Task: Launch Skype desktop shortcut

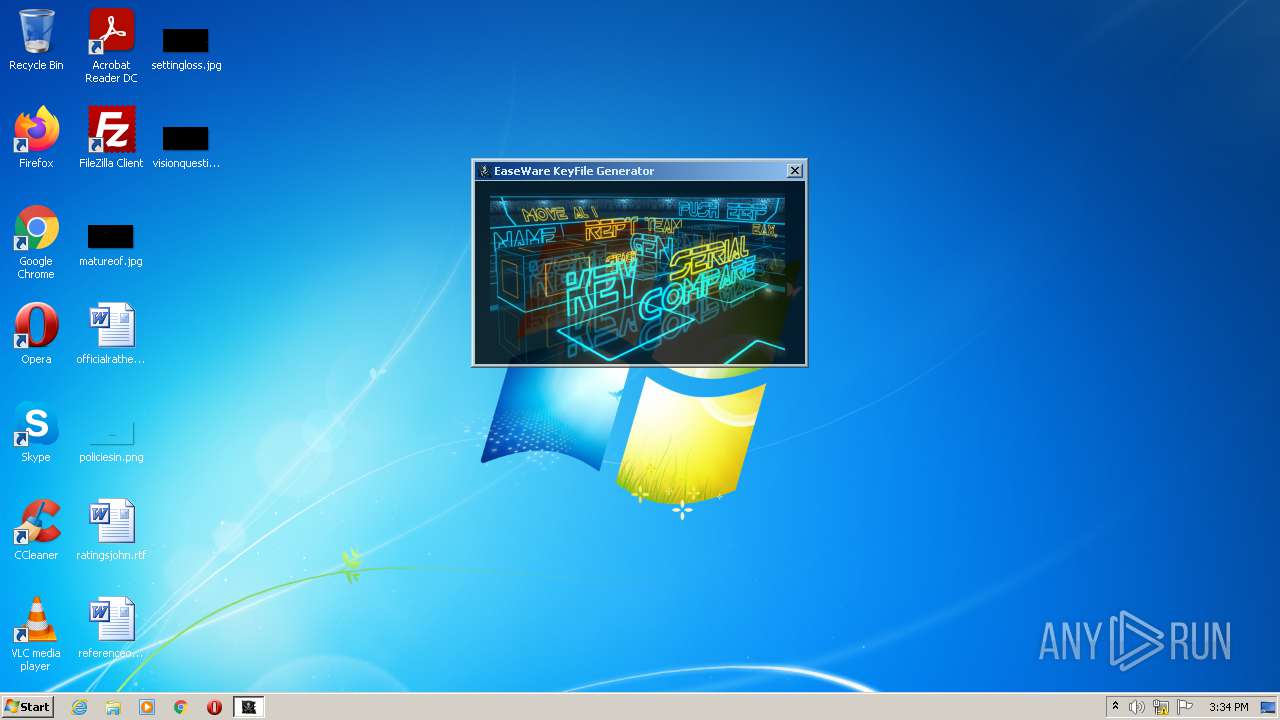Action: pyautogui.click(x=36, y=432)
